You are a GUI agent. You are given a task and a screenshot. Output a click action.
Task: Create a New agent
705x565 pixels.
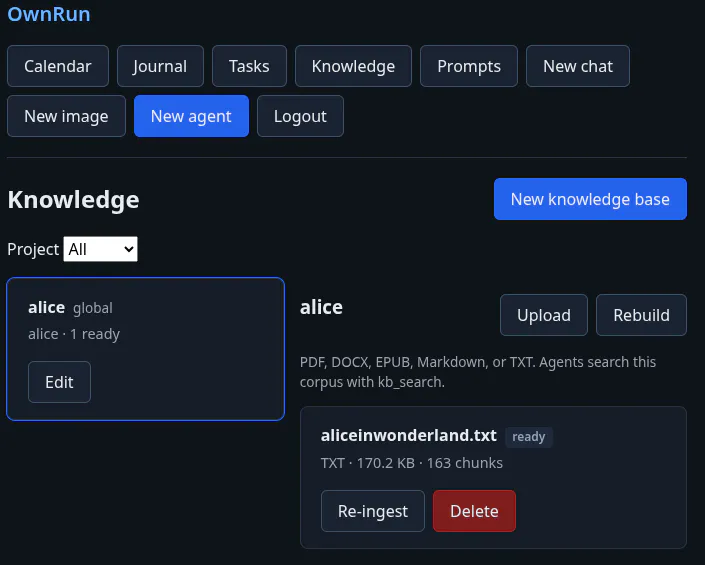coord(191,116)
